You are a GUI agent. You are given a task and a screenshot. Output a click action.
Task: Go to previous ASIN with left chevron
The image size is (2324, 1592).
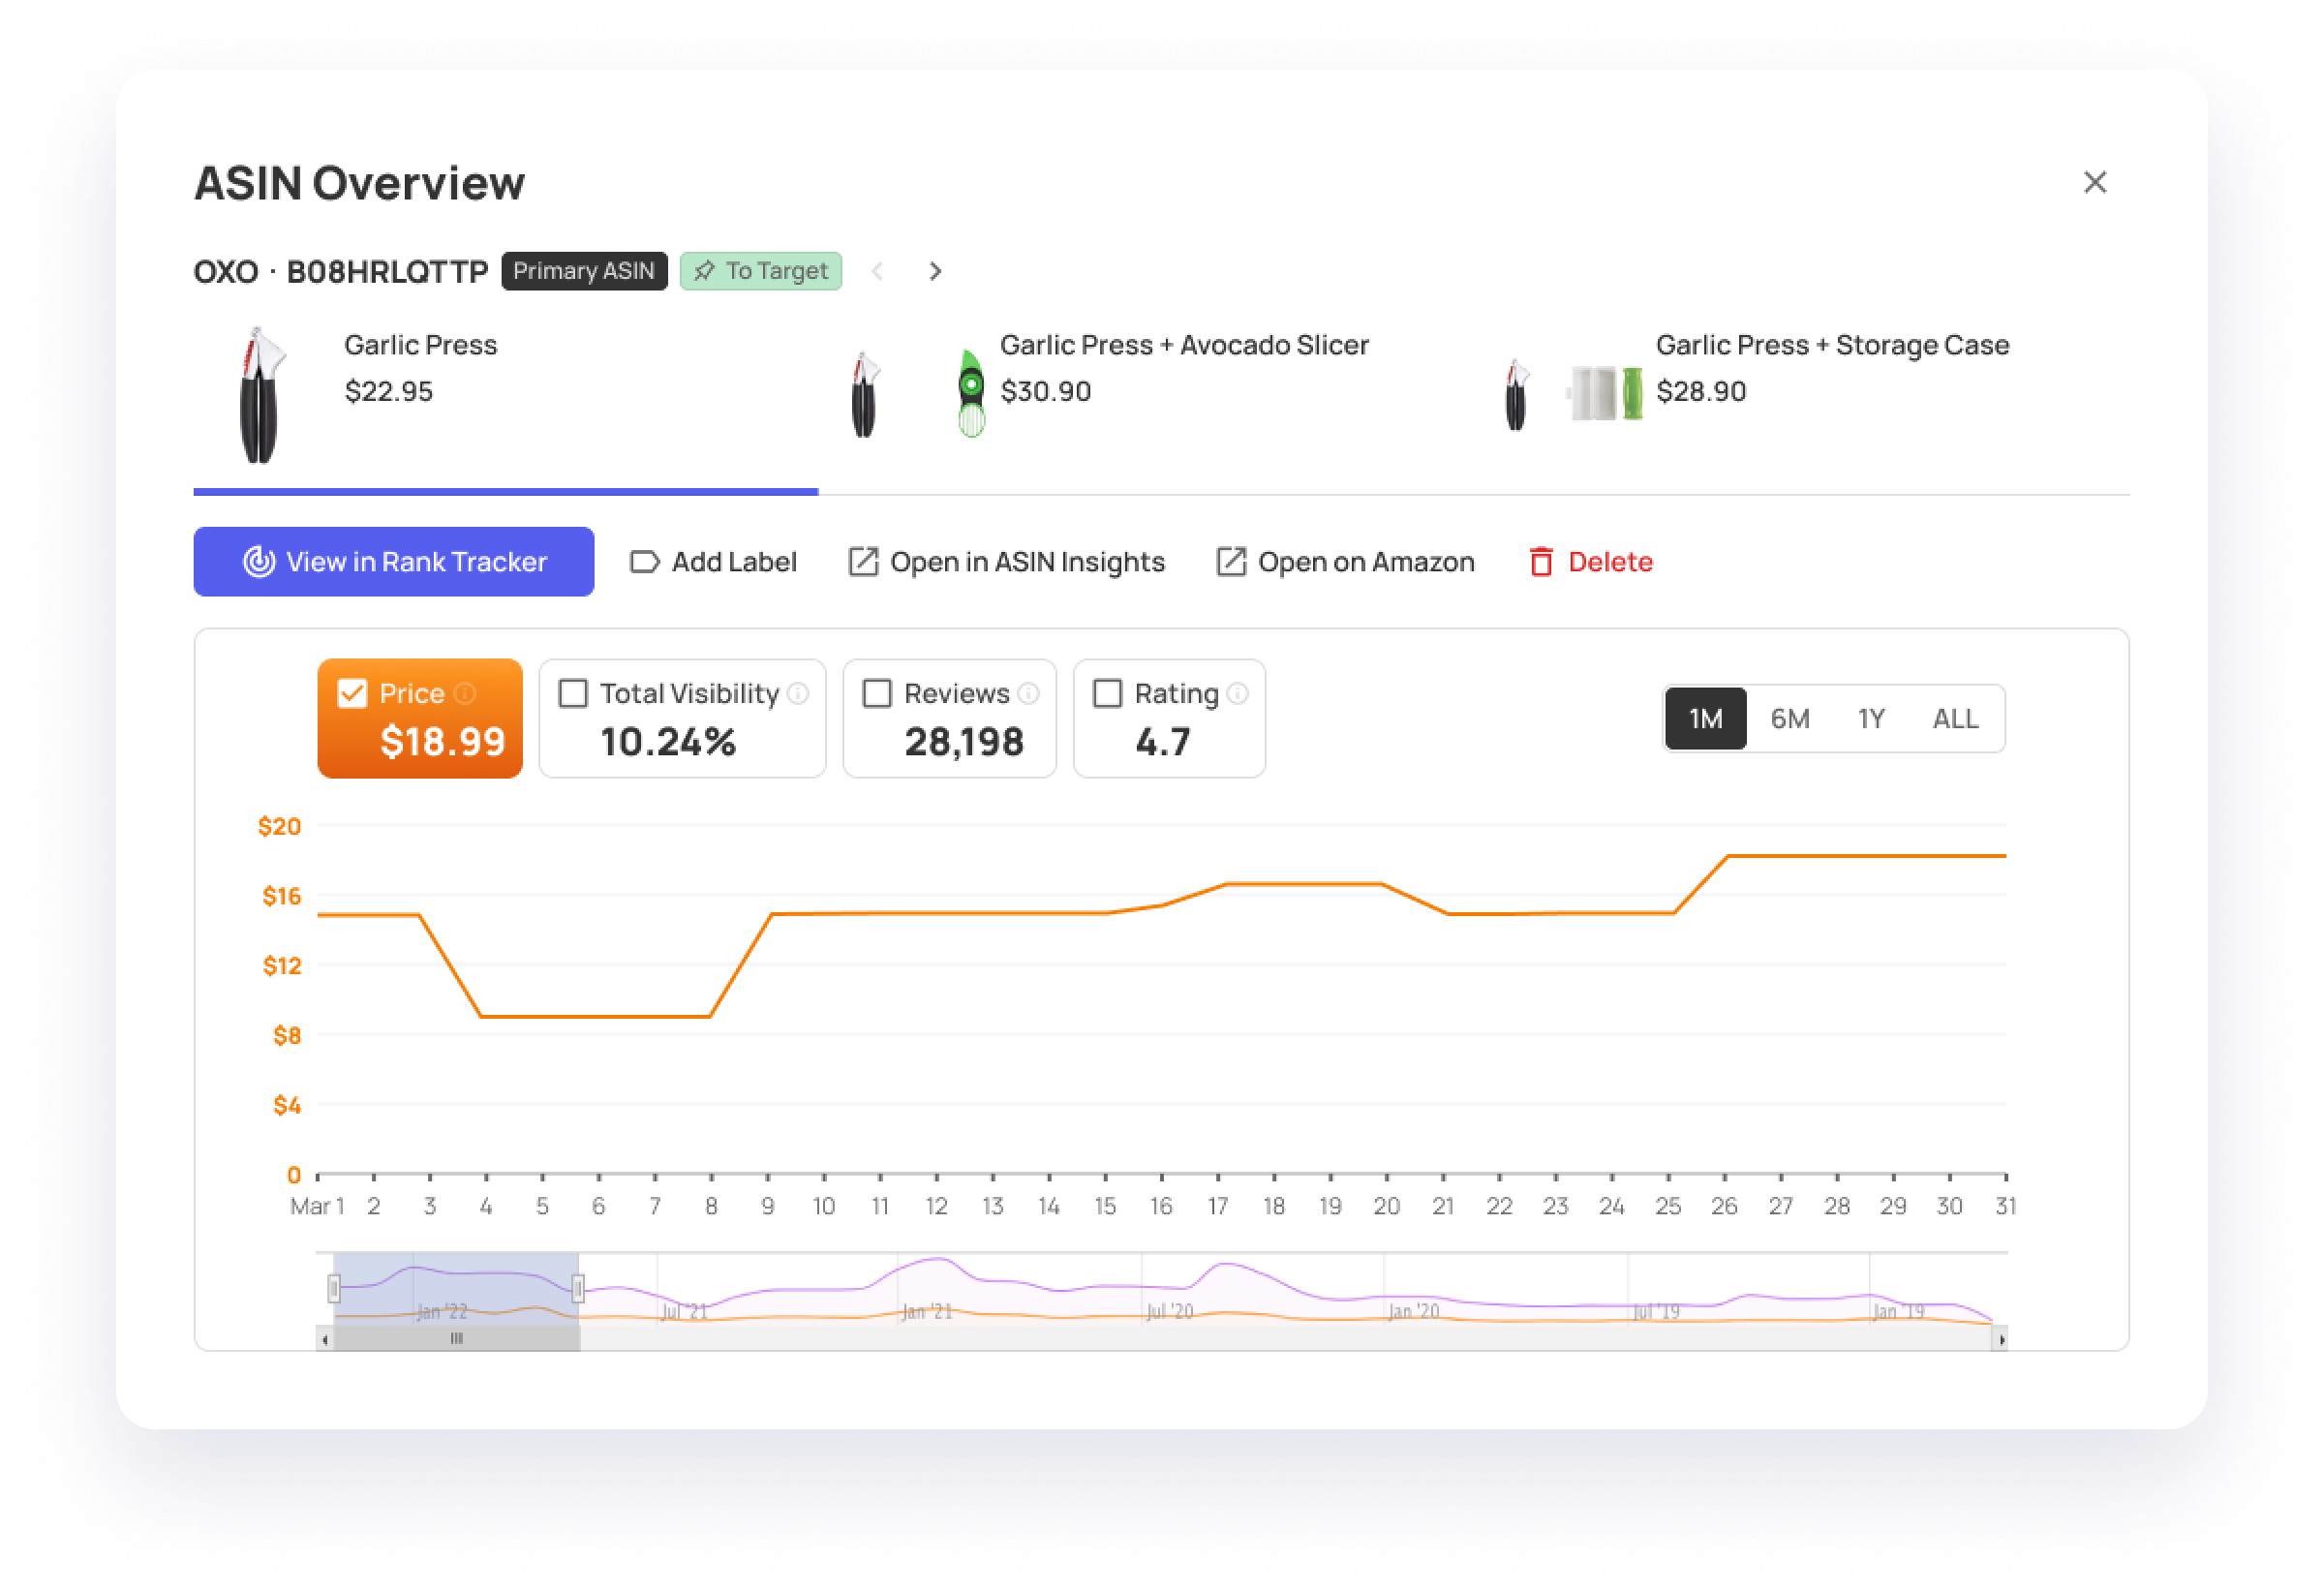[x=877, y=271]
